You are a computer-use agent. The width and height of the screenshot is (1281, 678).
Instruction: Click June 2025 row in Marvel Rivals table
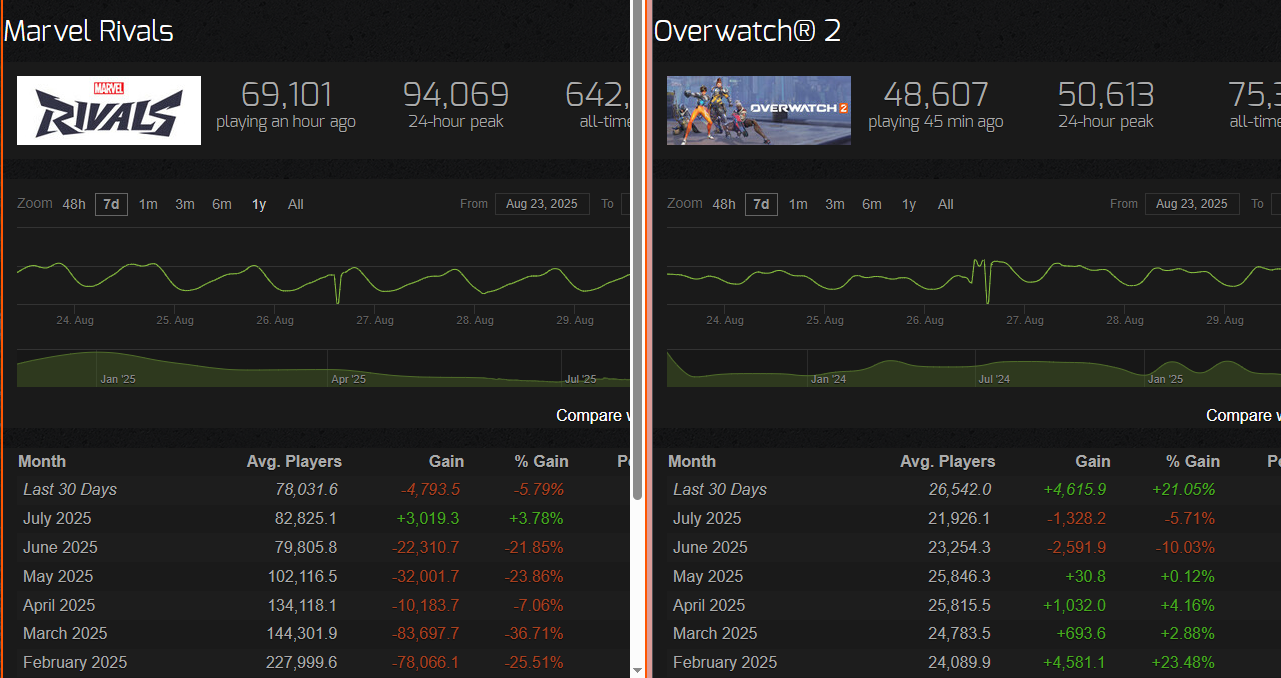click(x=324, y=547)
